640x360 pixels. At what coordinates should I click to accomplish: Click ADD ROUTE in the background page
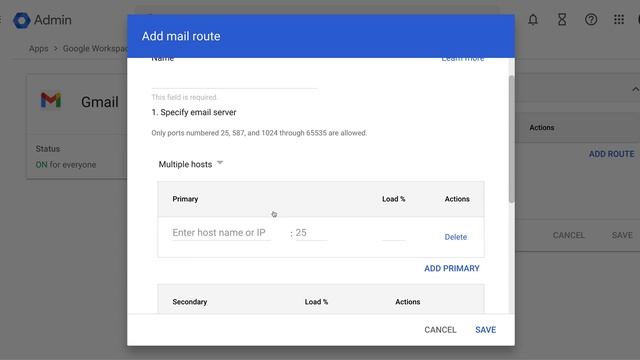tap(611, 154)
